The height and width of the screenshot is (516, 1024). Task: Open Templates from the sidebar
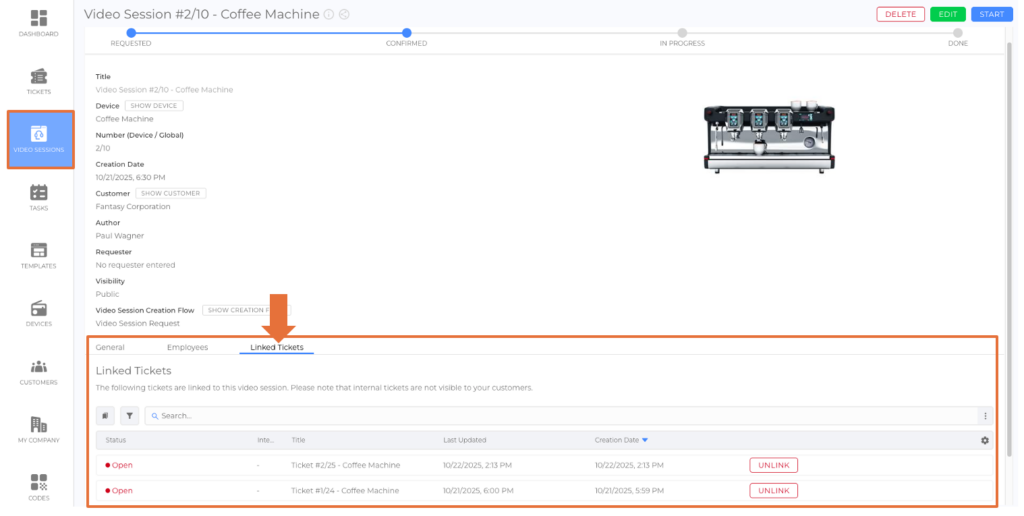tap(39, 255)
